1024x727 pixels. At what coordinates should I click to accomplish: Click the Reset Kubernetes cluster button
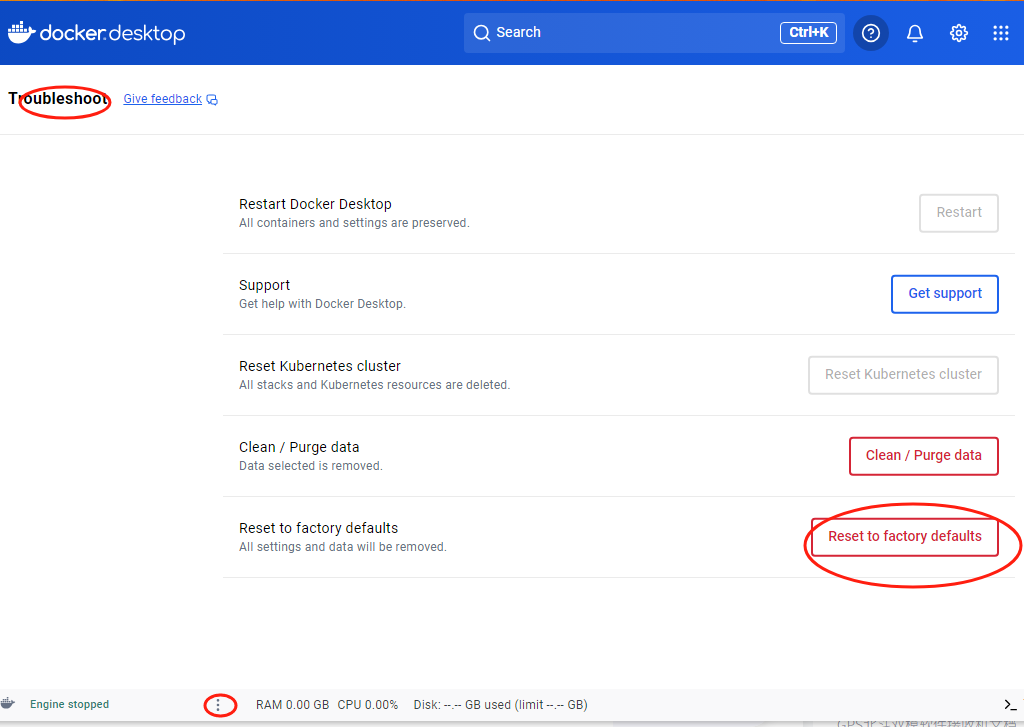pos(903,375)
